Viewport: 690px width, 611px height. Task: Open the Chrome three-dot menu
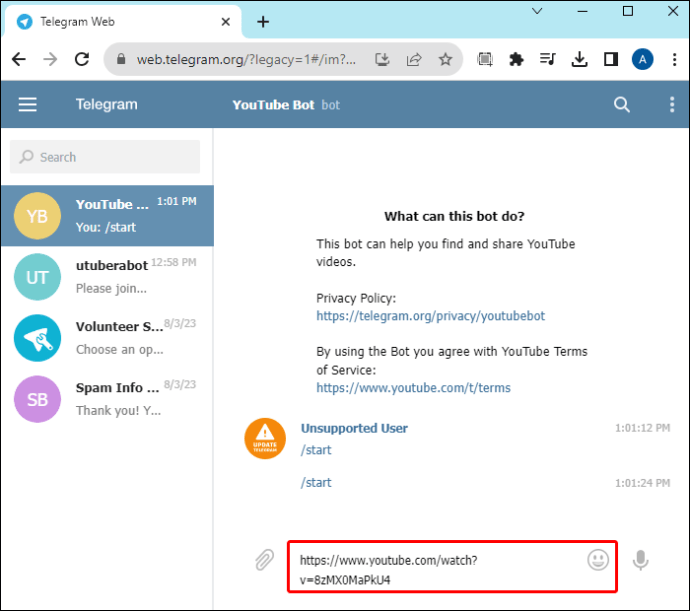(x=671, y=60)
